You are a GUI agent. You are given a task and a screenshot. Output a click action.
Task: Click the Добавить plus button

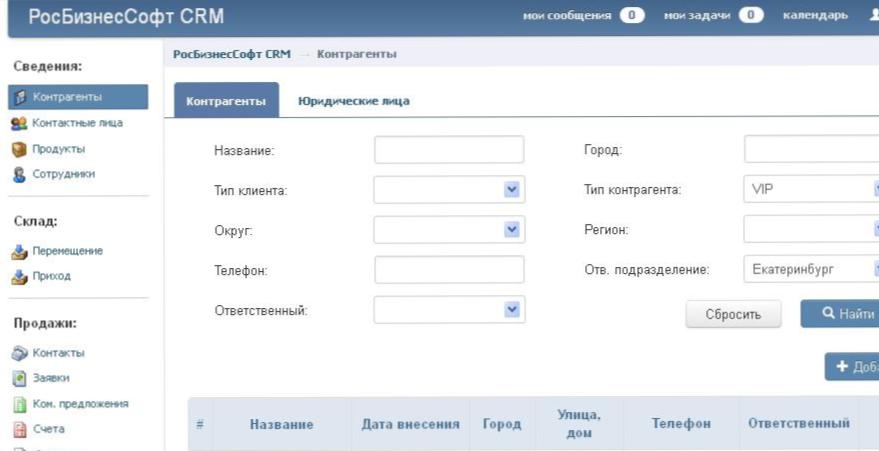(x=852, y=367)
